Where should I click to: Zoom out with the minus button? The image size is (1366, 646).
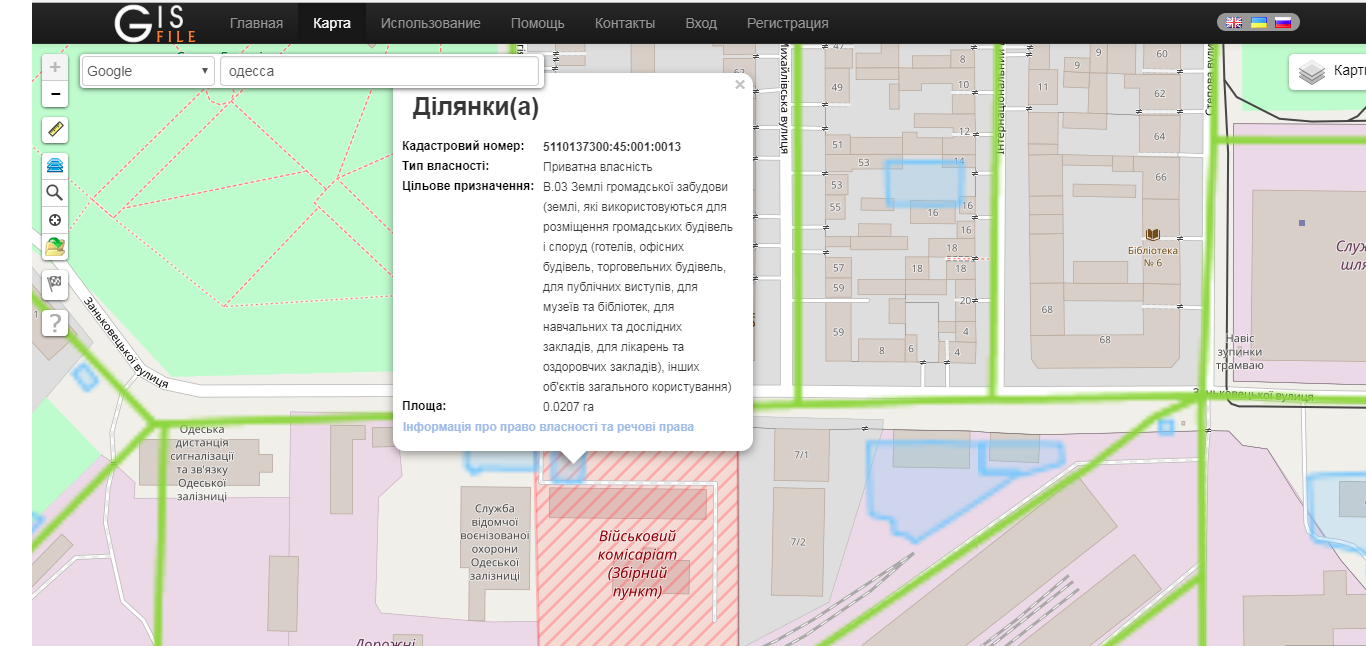click(x=55, y=95)
